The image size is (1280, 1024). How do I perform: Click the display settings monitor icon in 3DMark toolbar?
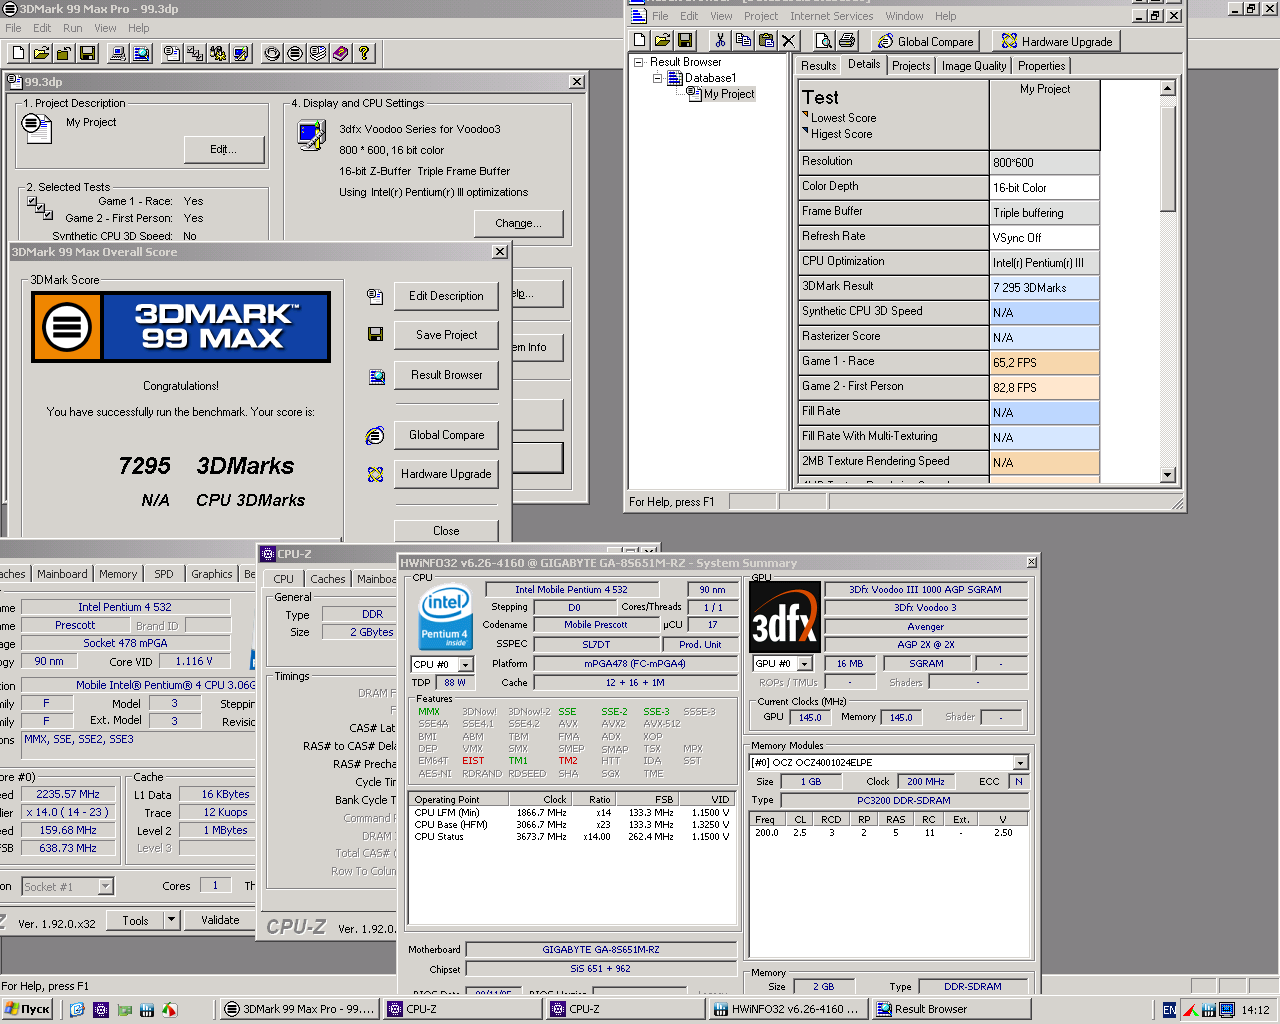(x=241, y=53)
